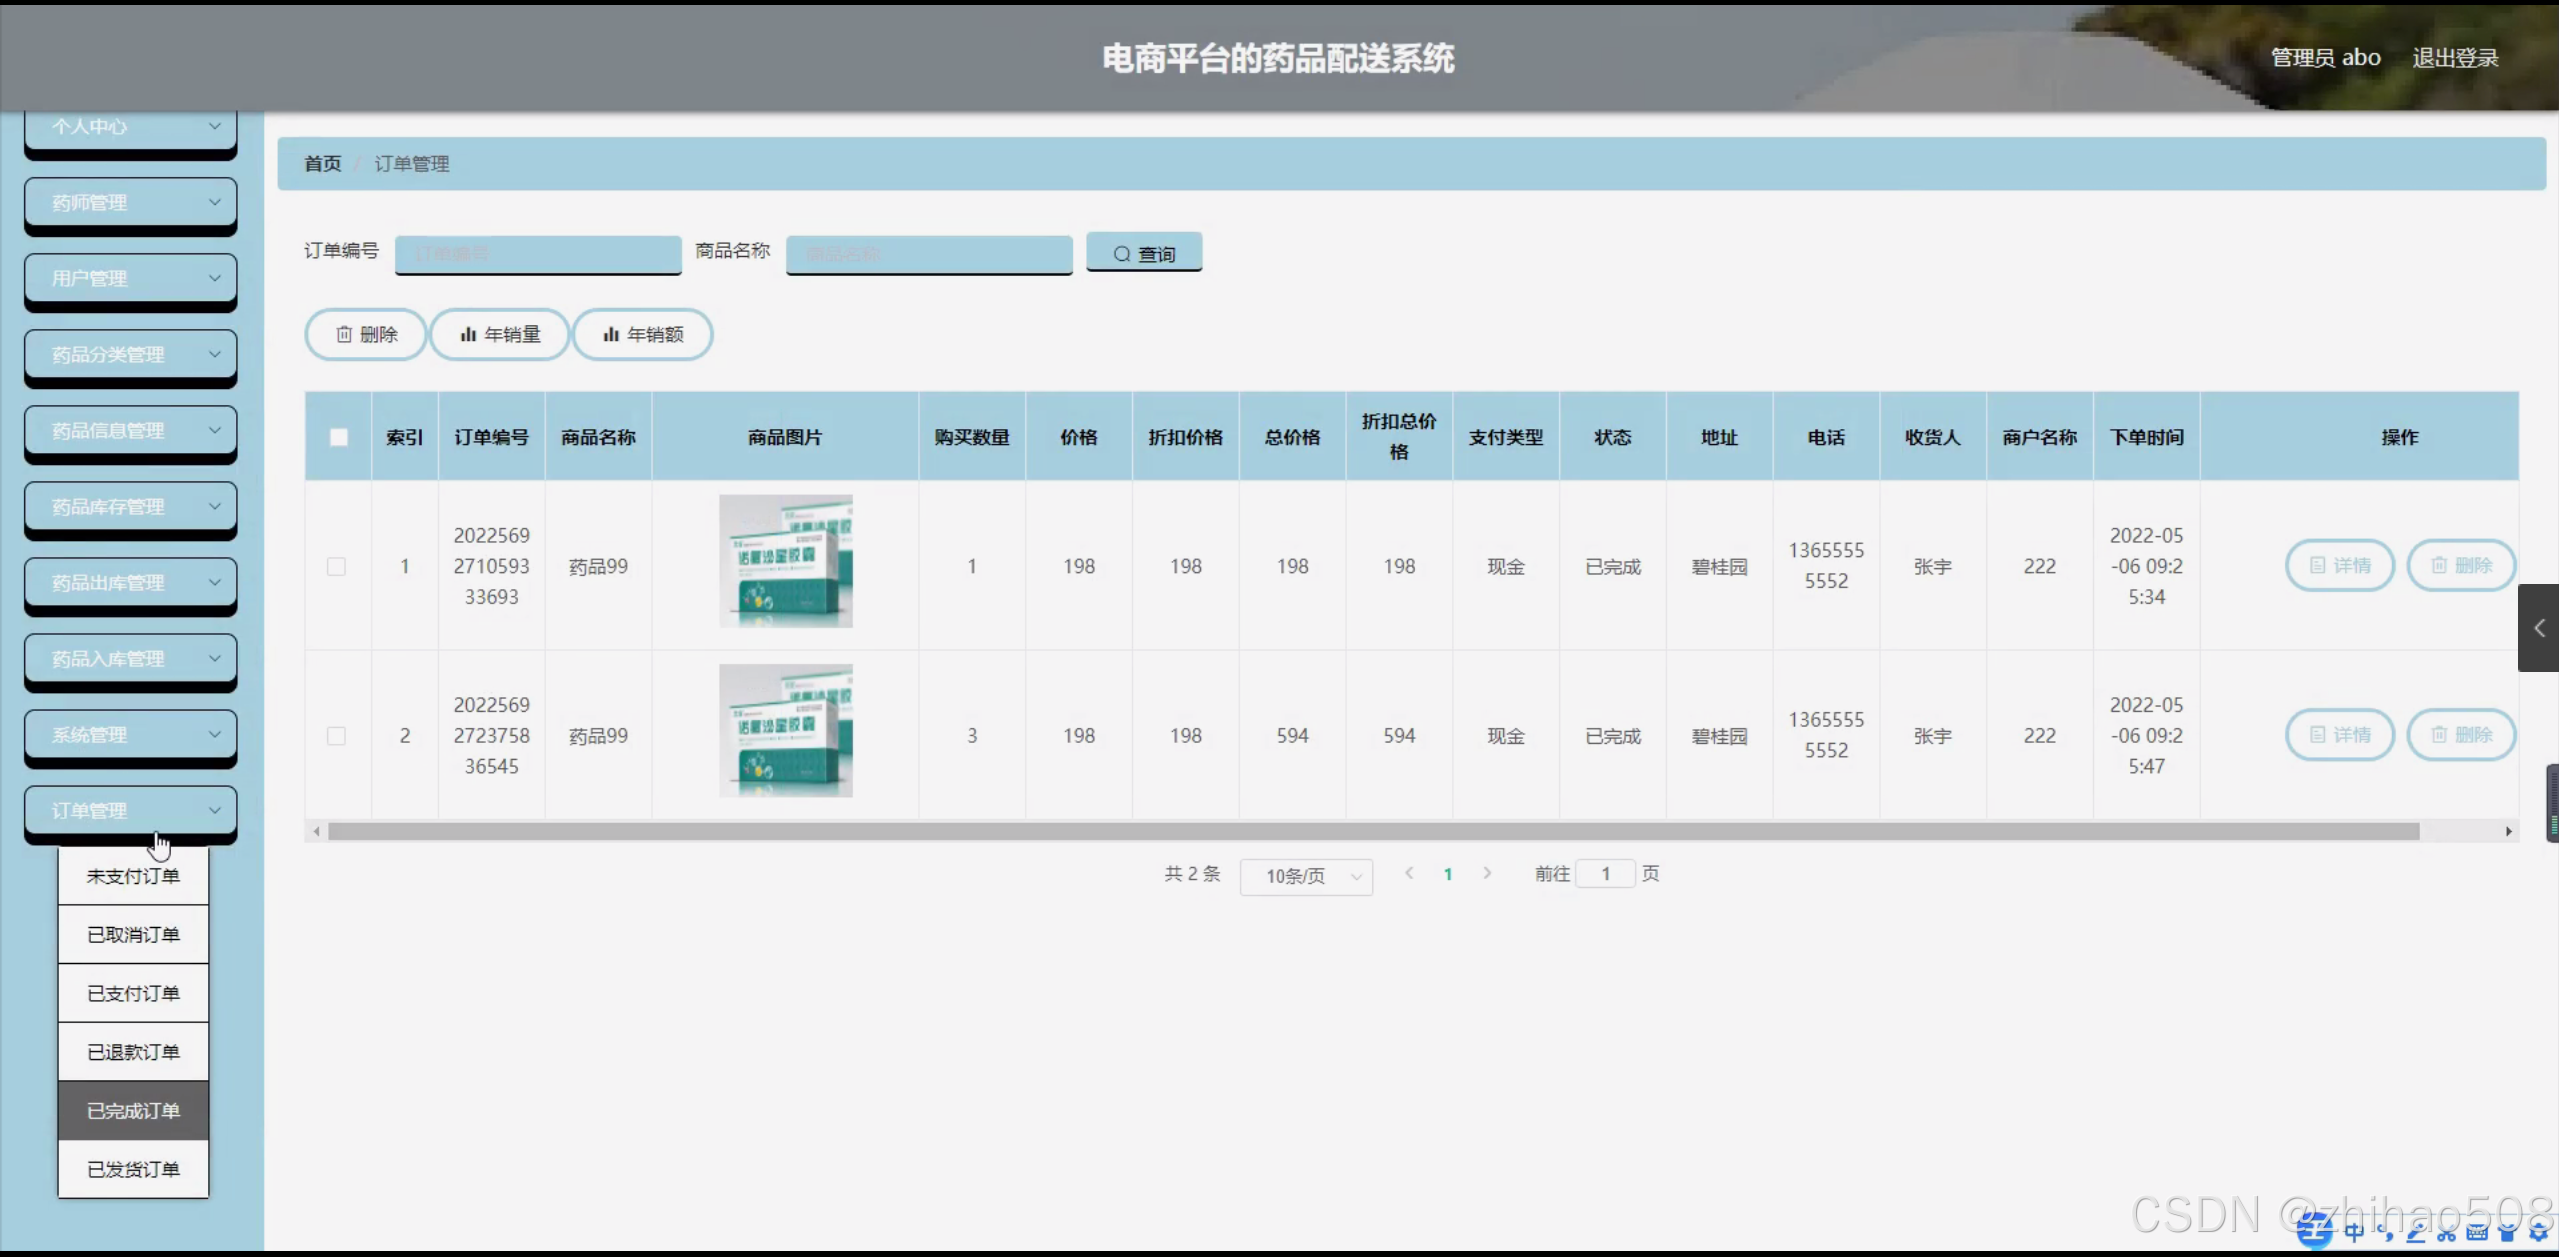
Task: Click the bar chart icon for 年销额
Action: (610, 334)
